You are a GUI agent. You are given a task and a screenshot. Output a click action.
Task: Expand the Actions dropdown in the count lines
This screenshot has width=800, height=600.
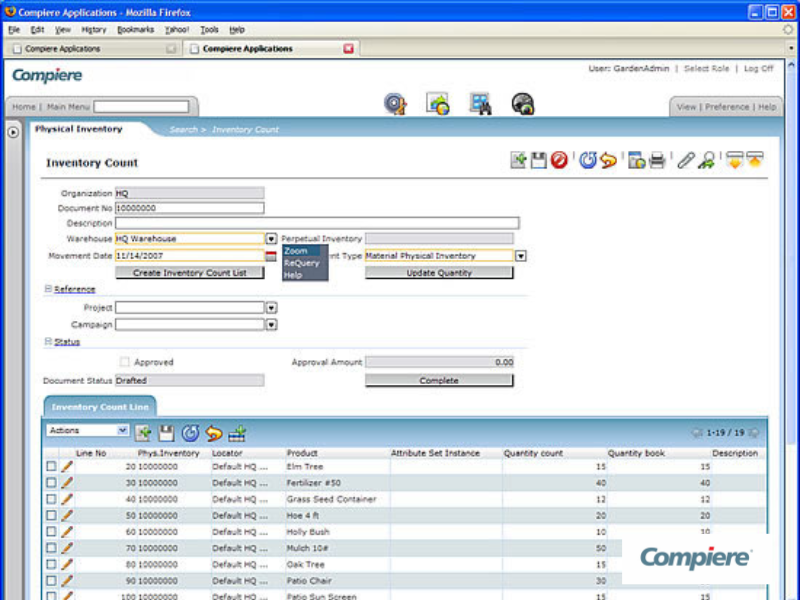coord(123,430)
